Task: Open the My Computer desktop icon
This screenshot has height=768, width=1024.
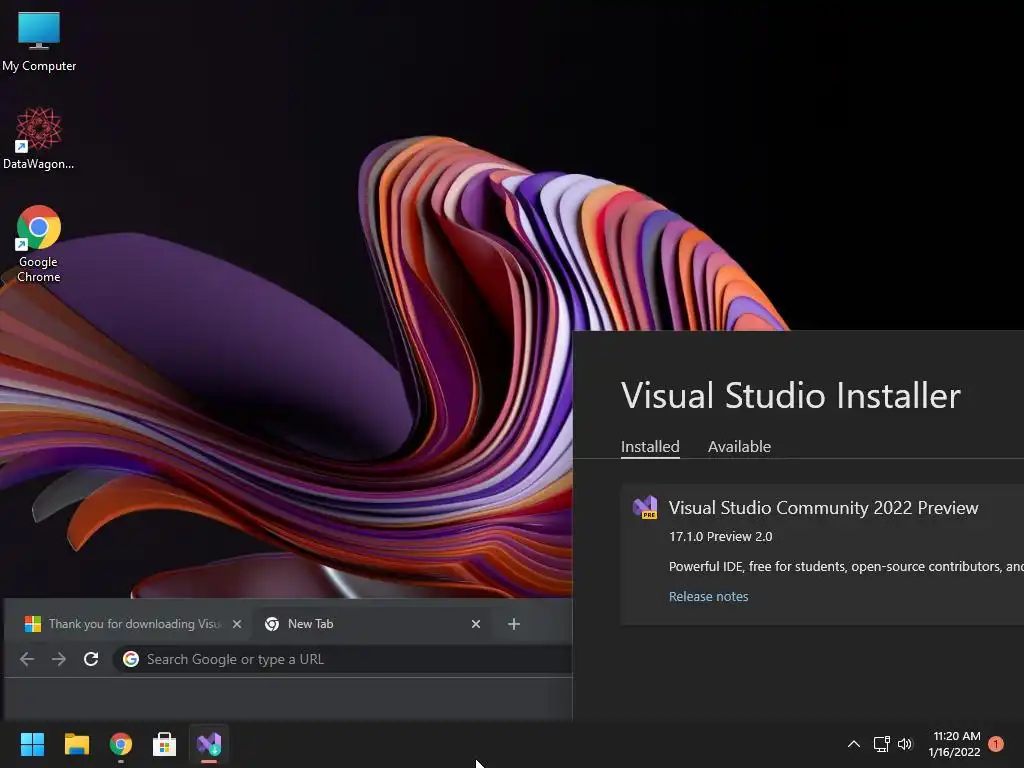Action: tap(39, 41)
